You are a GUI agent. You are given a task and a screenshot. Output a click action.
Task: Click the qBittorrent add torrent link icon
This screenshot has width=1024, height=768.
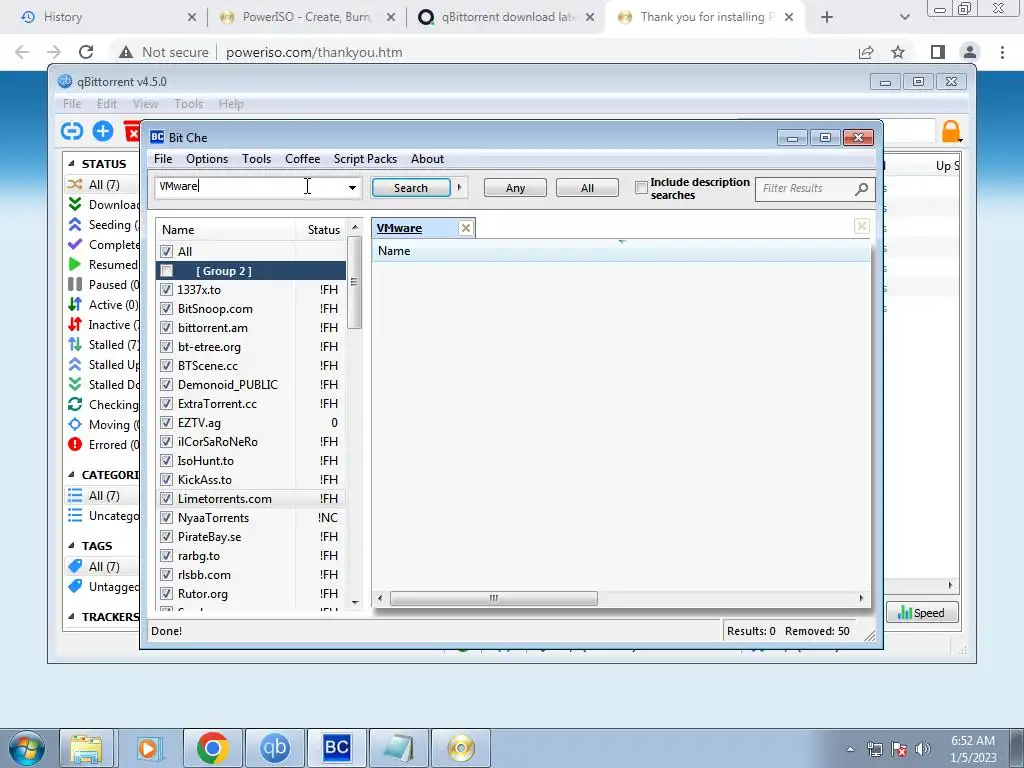click(x=72, y=131)
